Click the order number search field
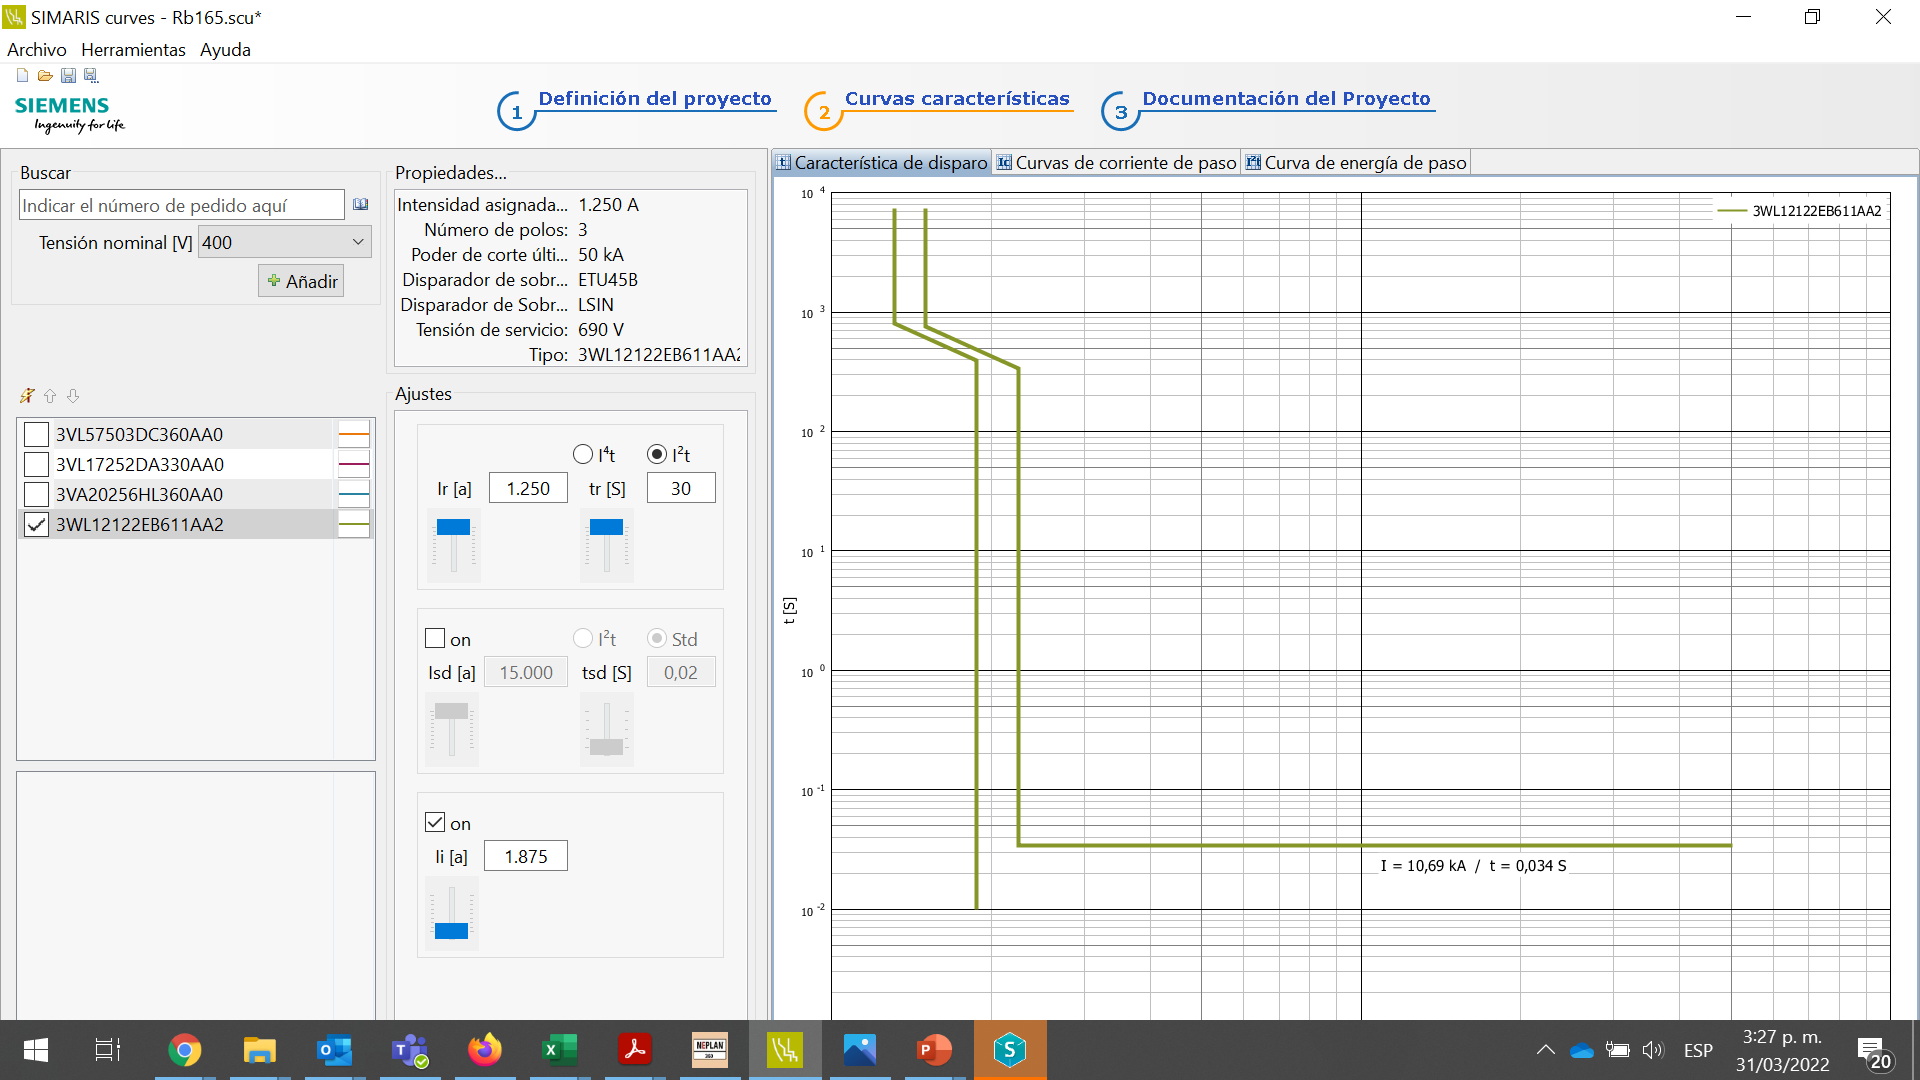 (x=181, y=205)
